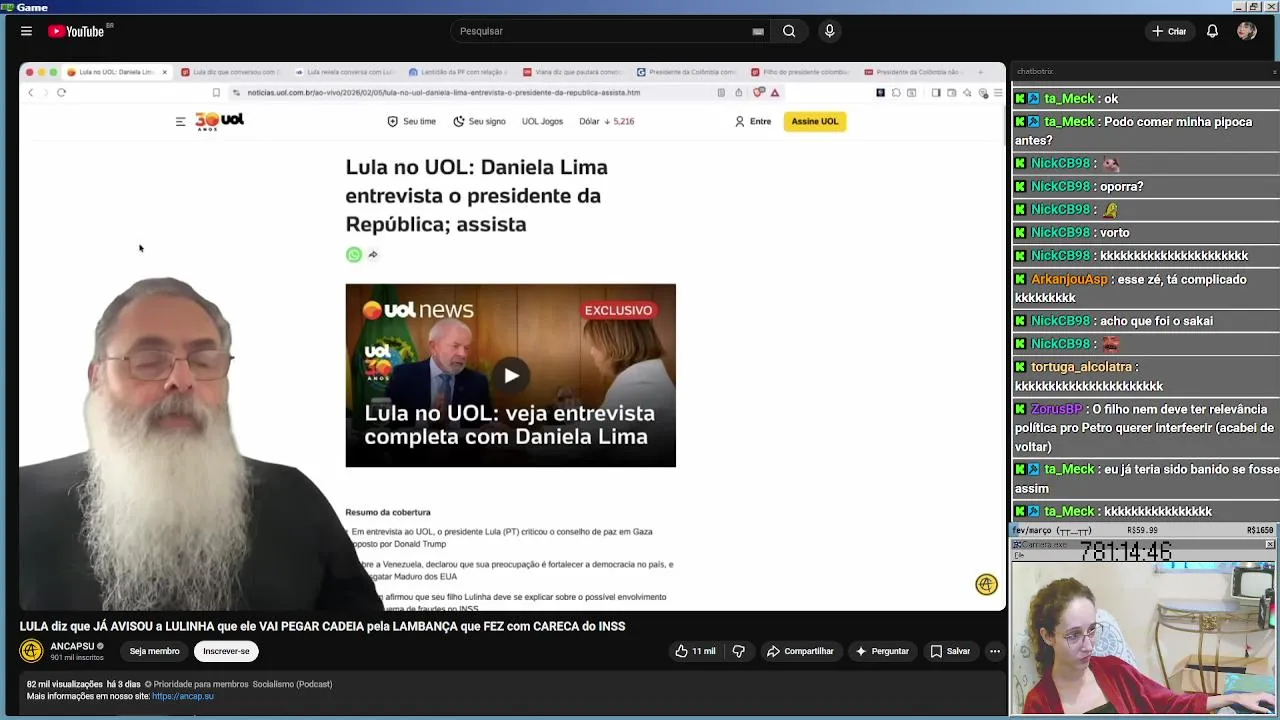
Task: Click the chatbotrix chat header label
Action: click(x=1035, y=72)
